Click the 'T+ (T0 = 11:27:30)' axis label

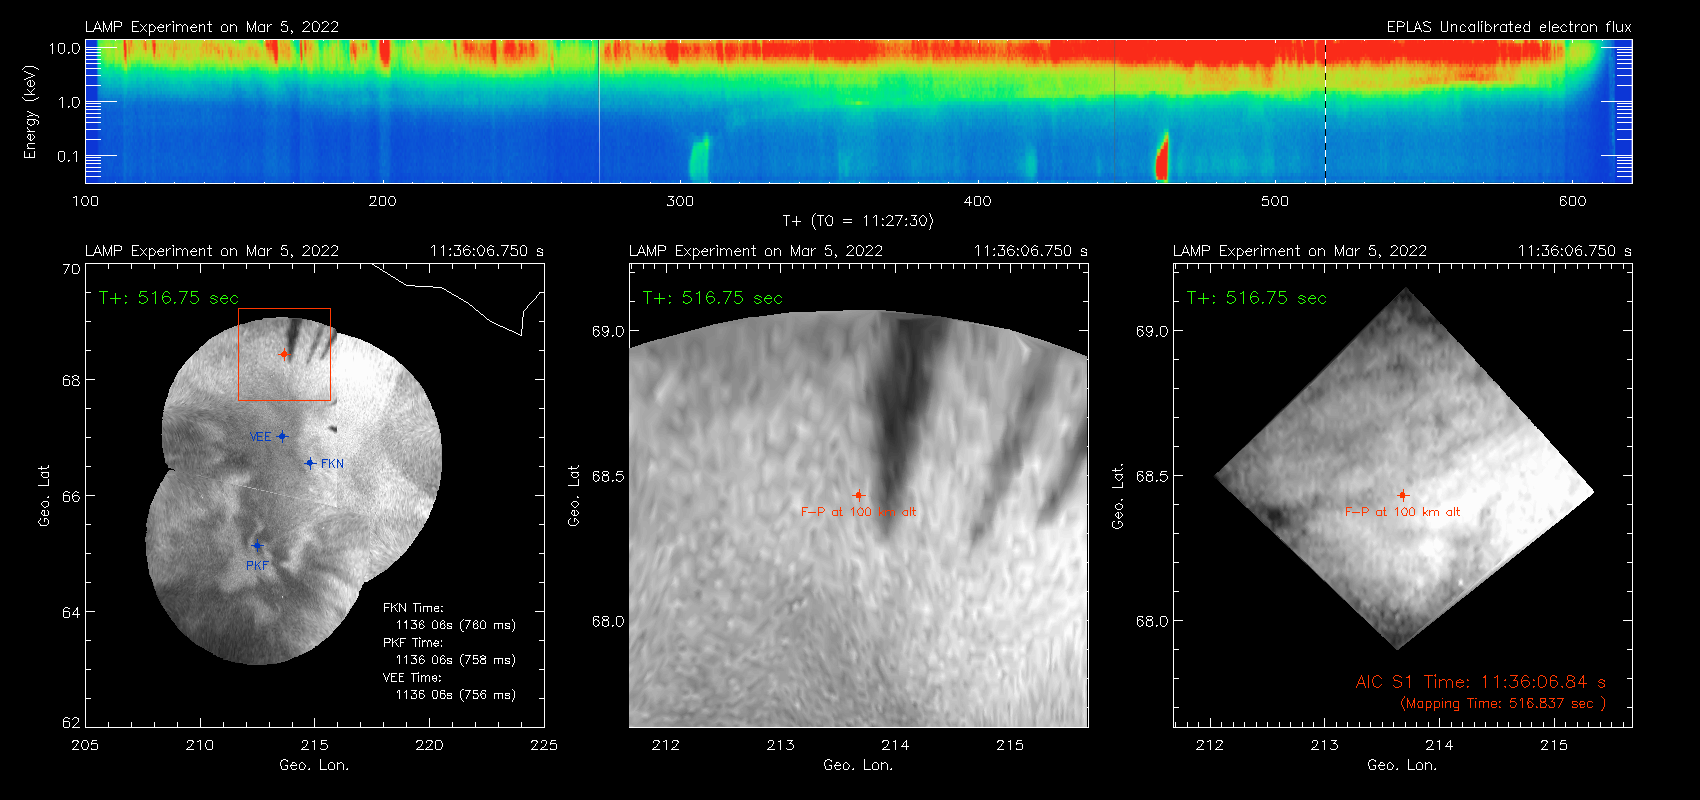pyautogui.click(x=858, y=221)
